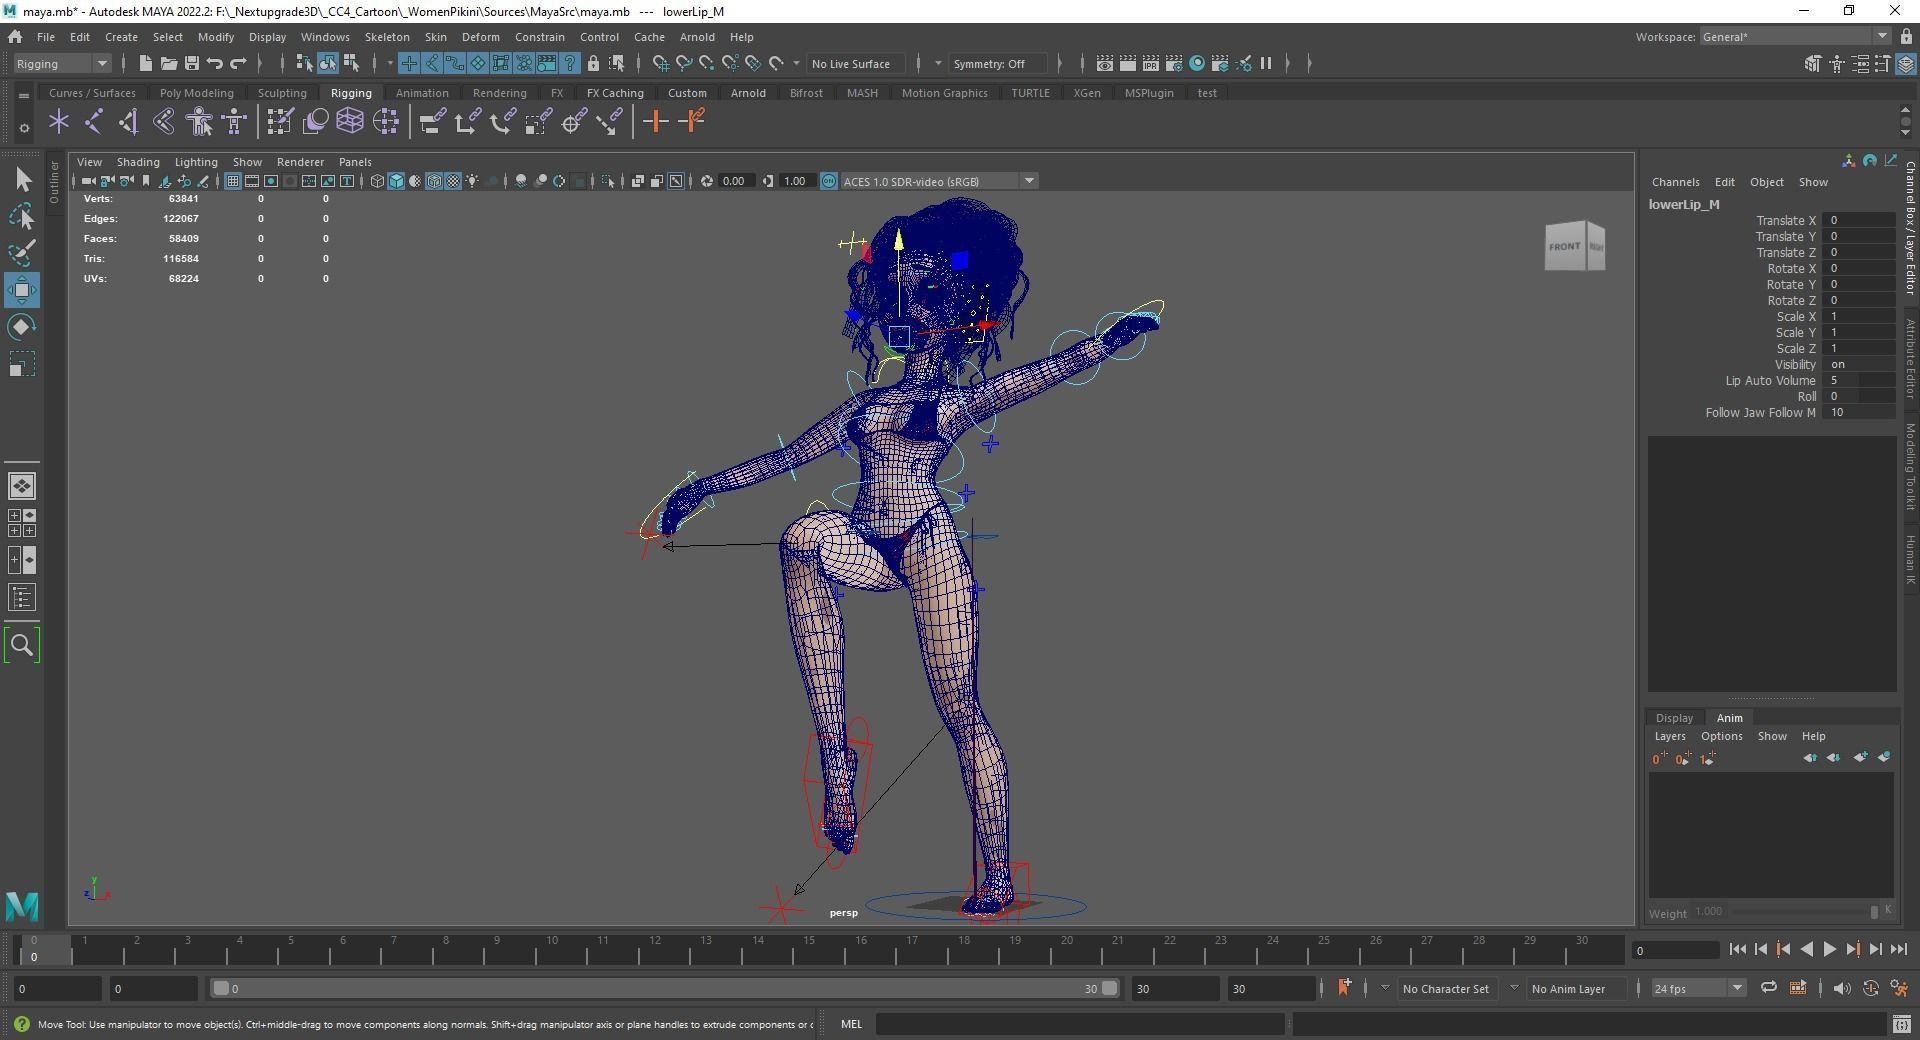Play the animation forwards

point(1829,949)
